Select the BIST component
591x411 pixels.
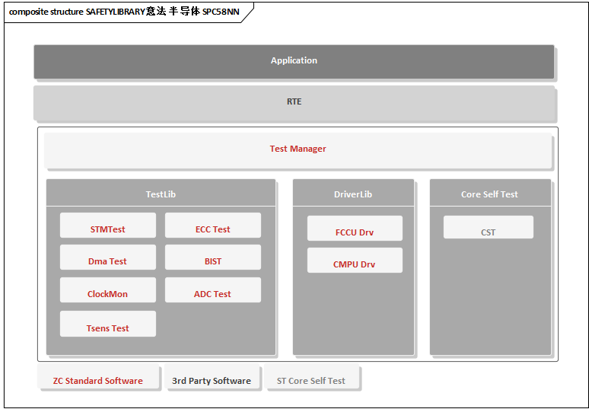click(213, 257)
